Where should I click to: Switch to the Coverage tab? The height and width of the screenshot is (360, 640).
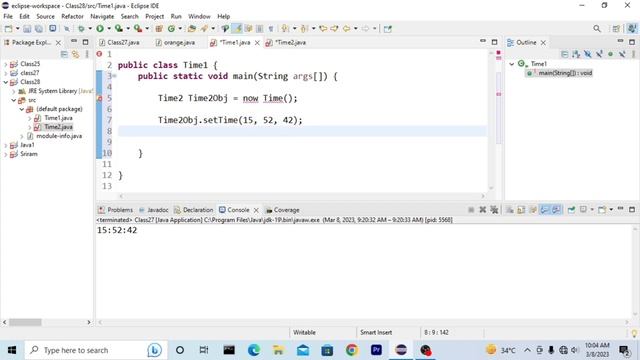(x=282, y=210)
